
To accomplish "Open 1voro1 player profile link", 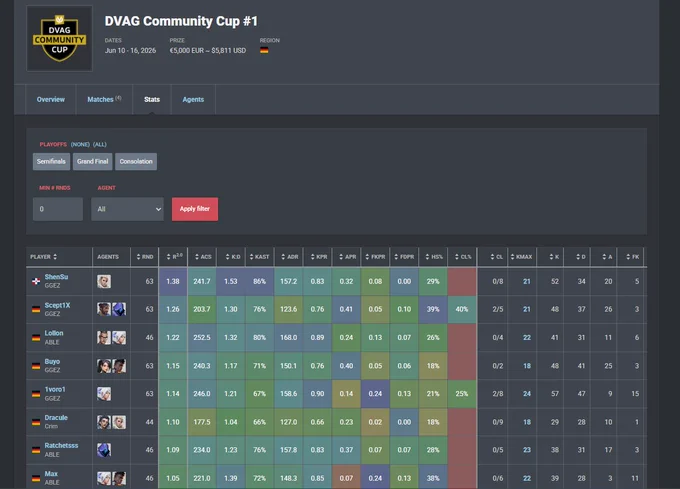I will 55,389.
